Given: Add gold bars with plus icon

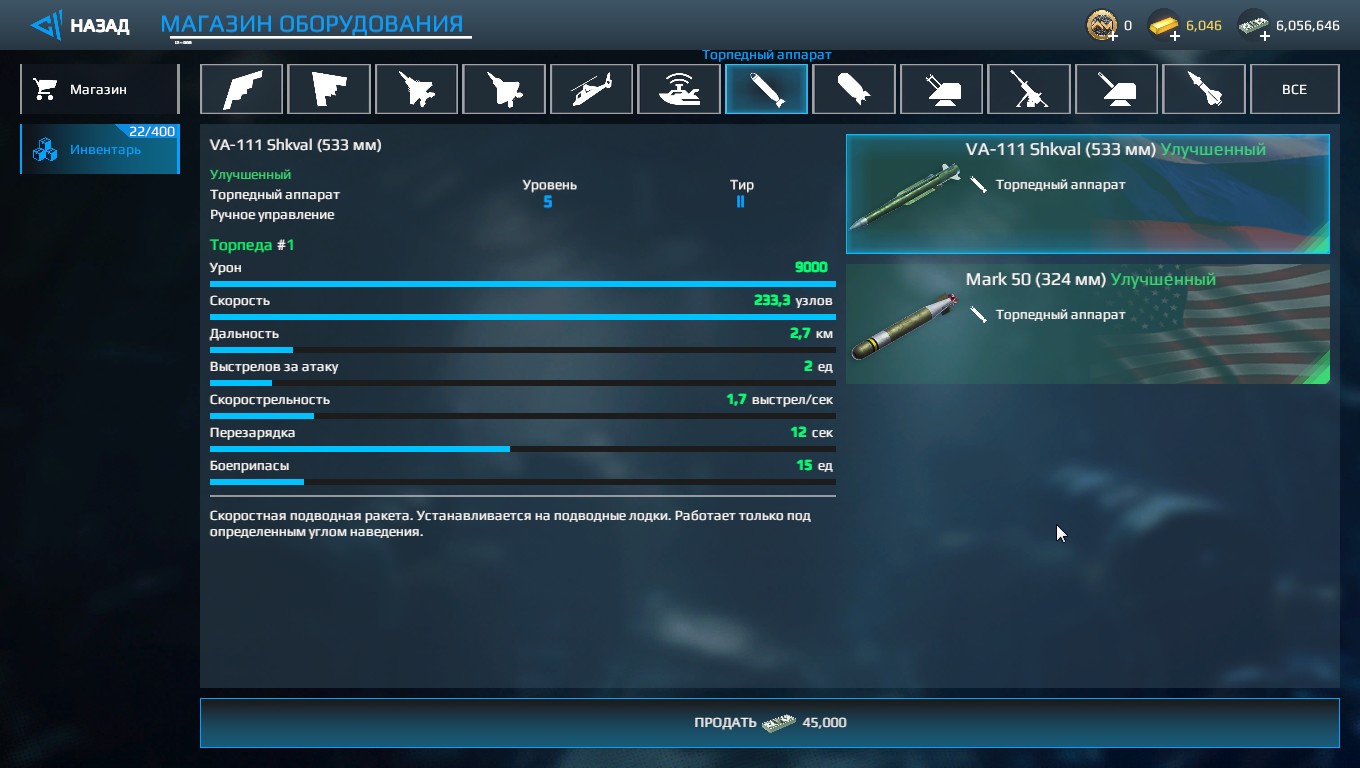Looking at the screenshot, I should [1174, 36].
